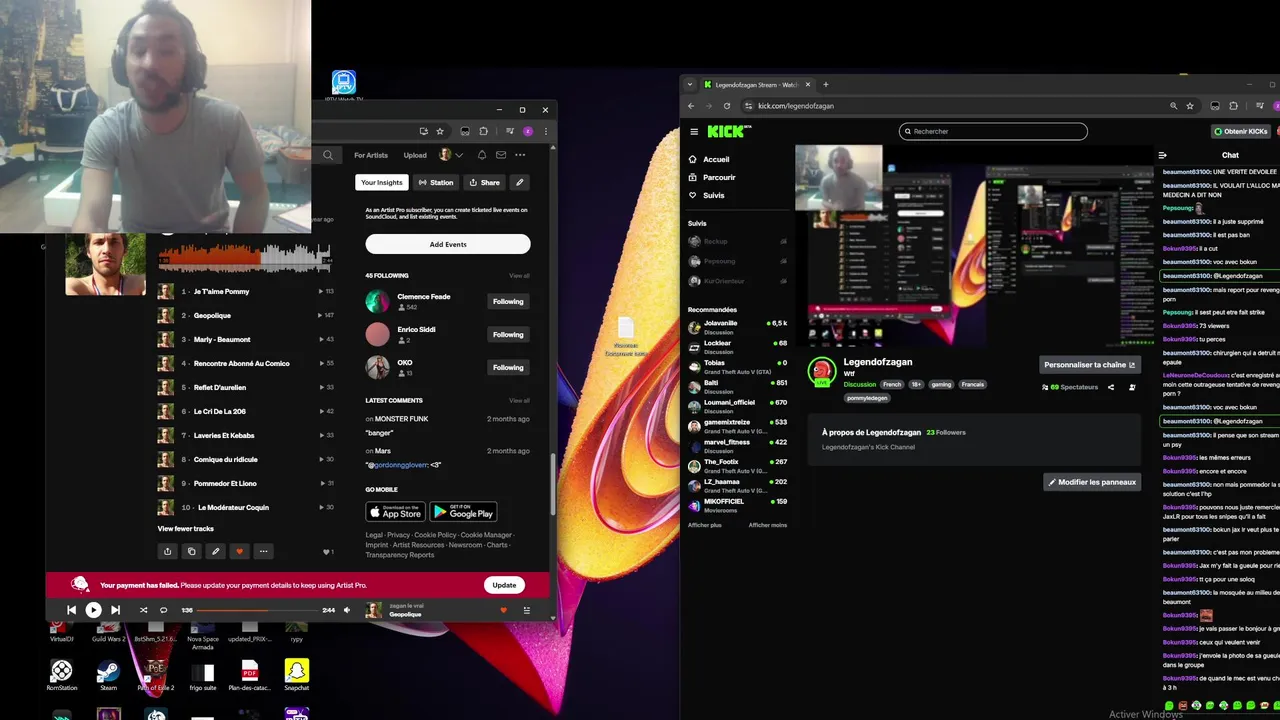Skip to next track in SoundCloud player
This screenshot has width=1280, height=720.
[x=115, y=610]
